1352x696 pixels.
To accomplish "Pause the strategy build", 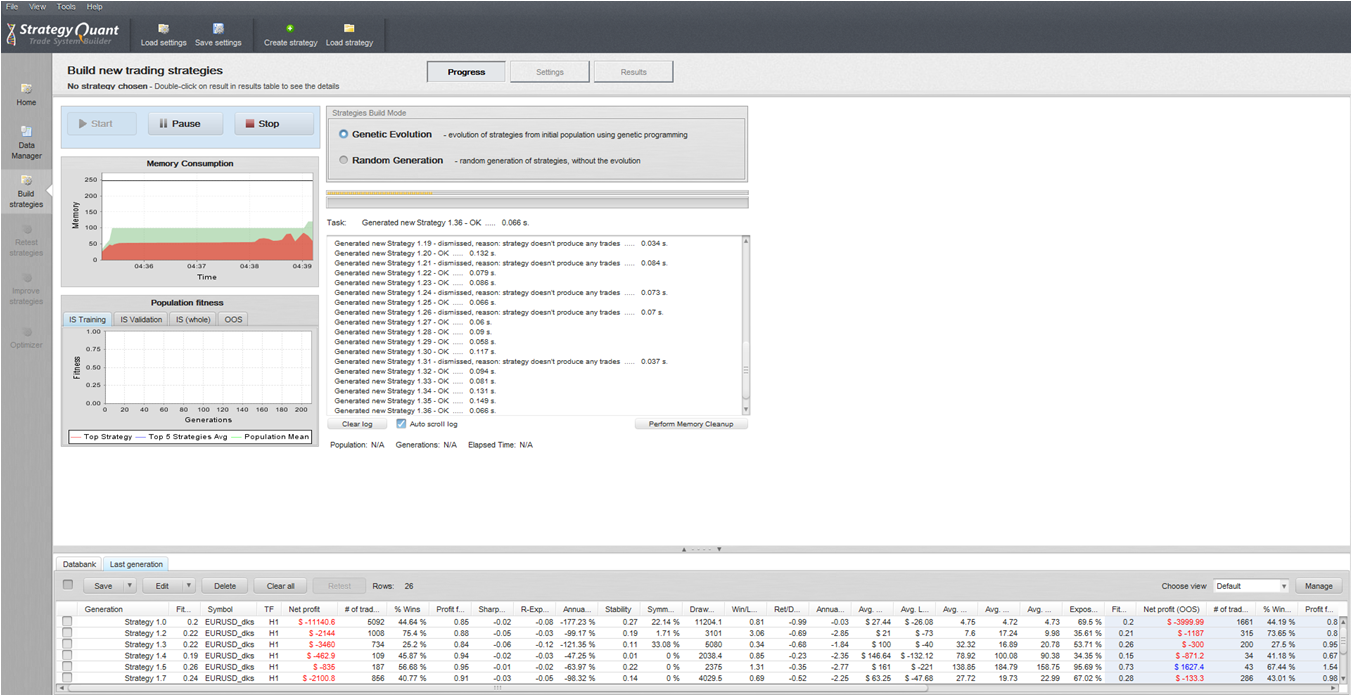I will [185, 124].
